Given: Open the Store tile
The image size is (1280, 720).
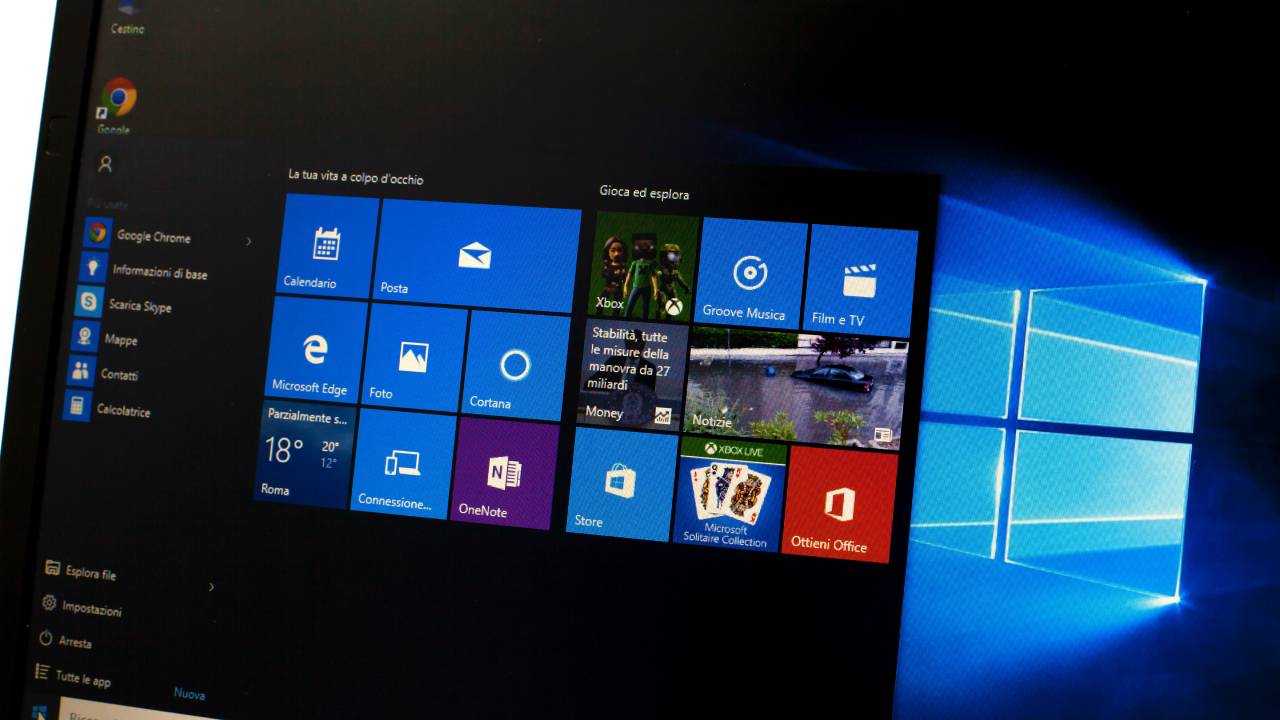Looking at the screenshot, I should [623, 483].
